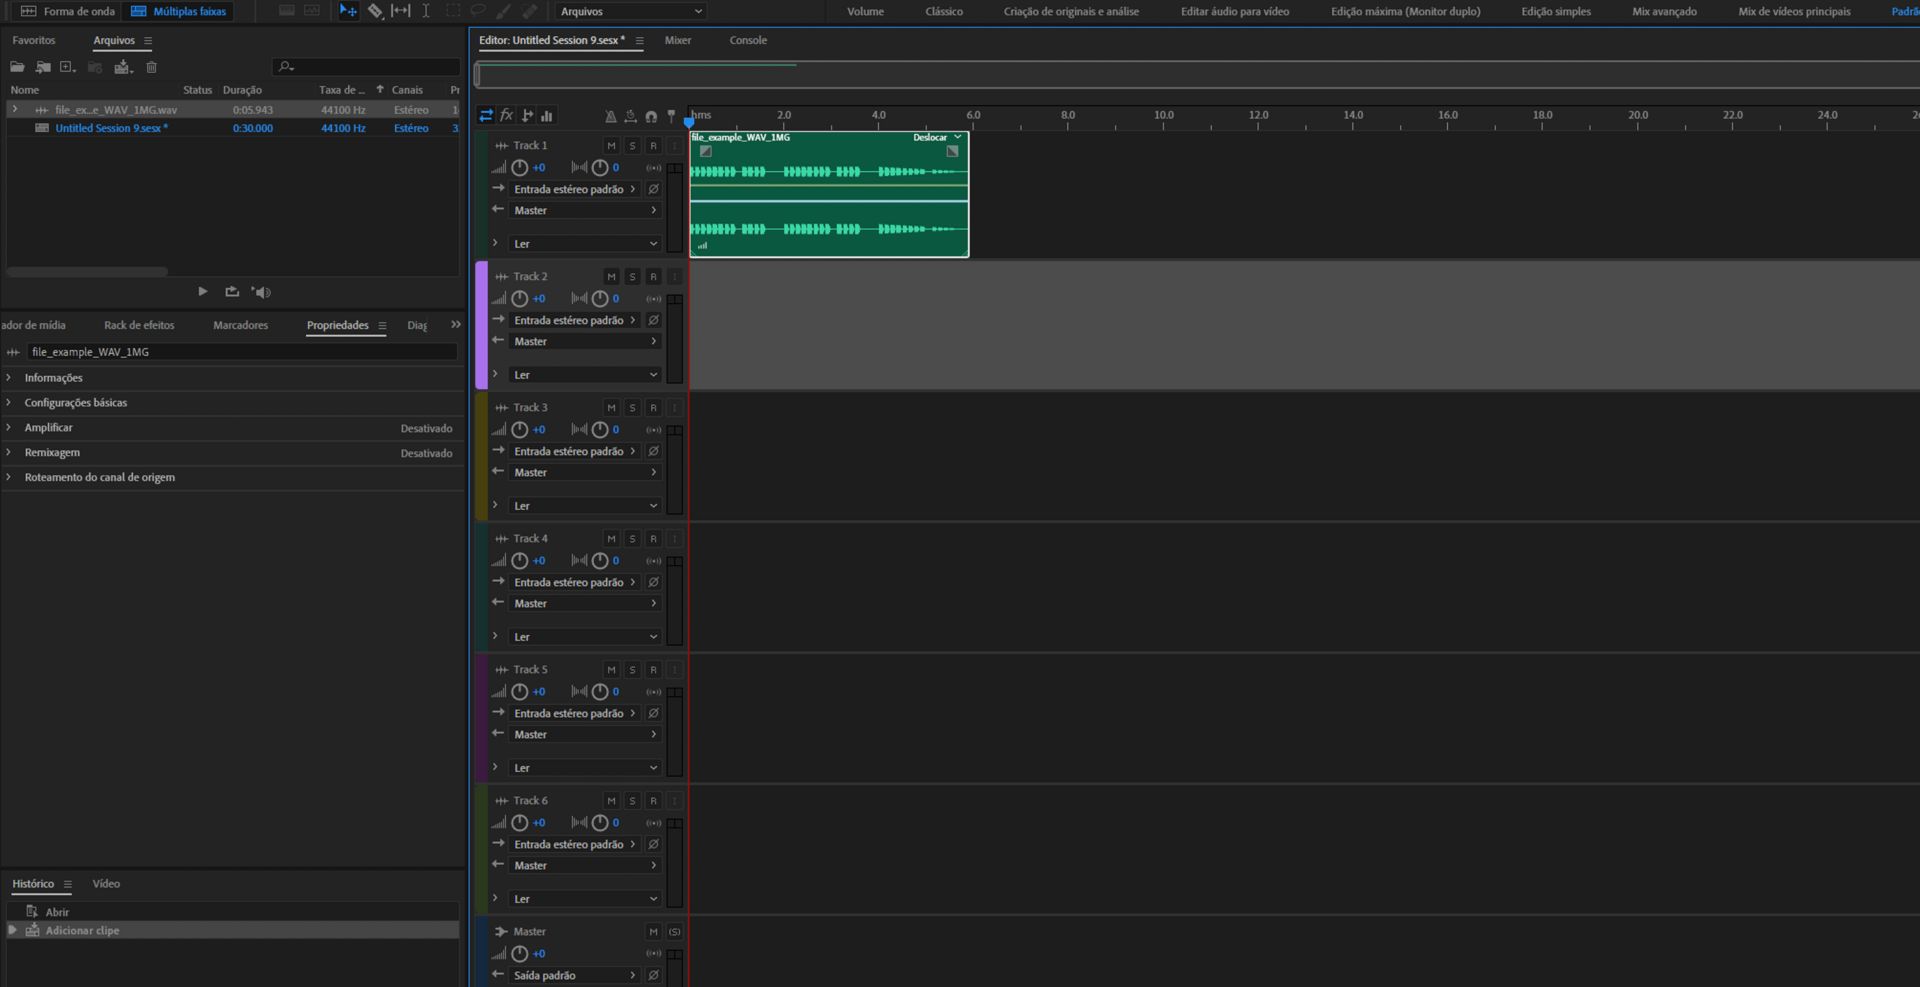Toggle the metronome icon
The image size is (1920, 987).
pos(610,116)
